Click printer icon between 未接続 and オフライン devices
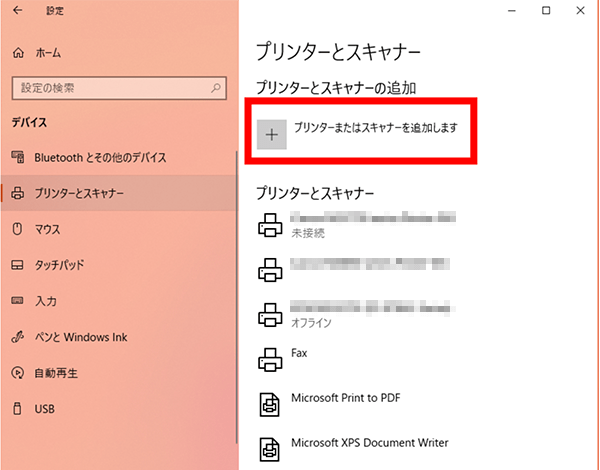This screenshot has height=470, width=600. [x=270, y=270]
